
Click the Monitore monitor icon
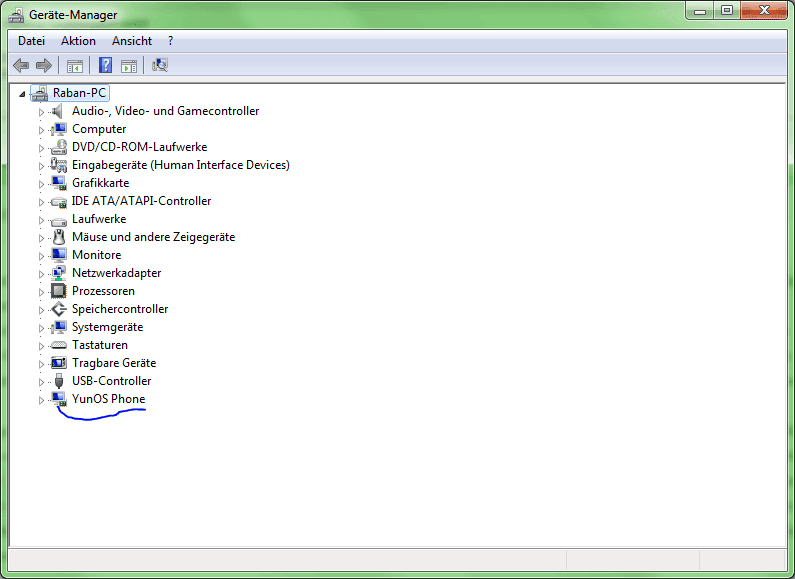click(59, 255)
